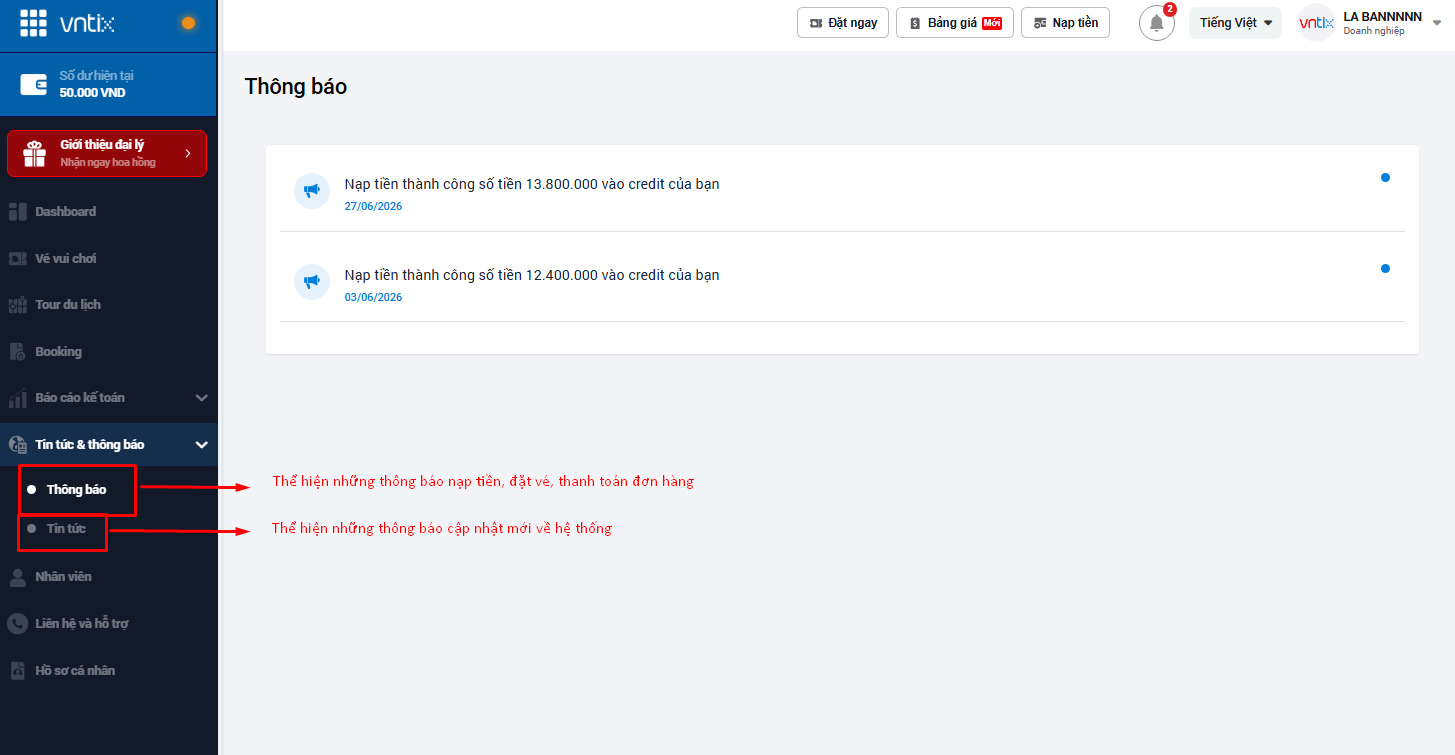Click the gift icon for agent referral

tap(35, 153)
